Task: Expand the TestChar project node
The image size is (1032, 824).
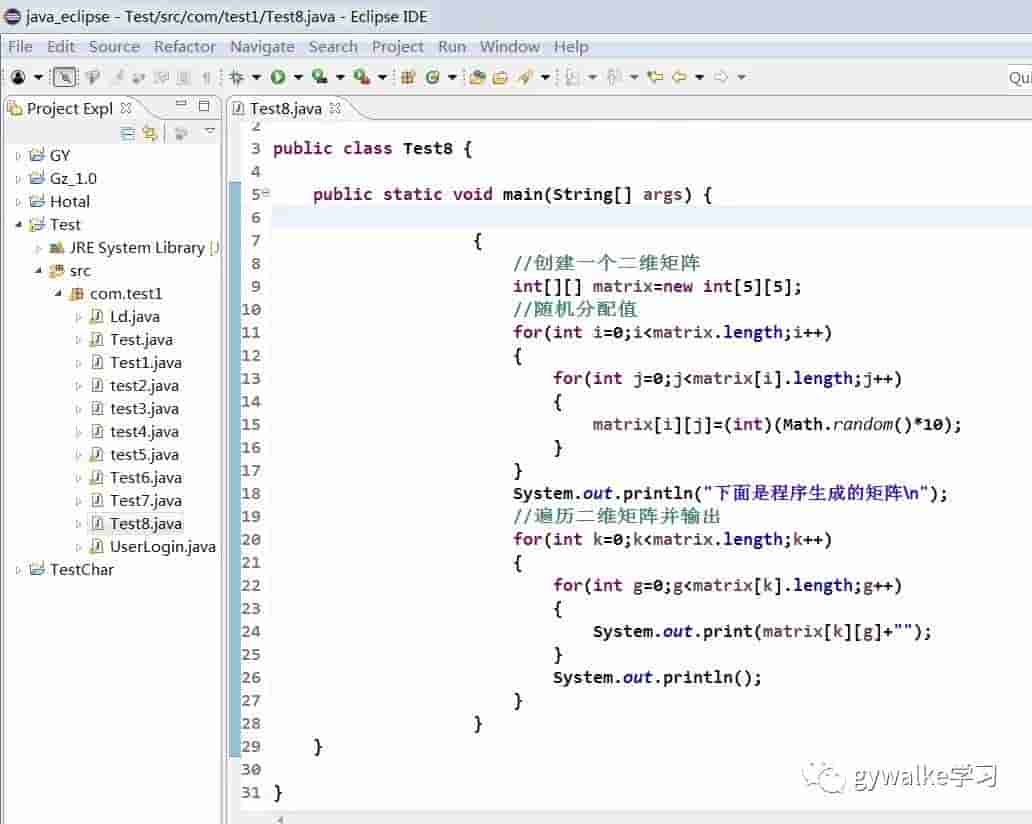Action: (18, 570)
